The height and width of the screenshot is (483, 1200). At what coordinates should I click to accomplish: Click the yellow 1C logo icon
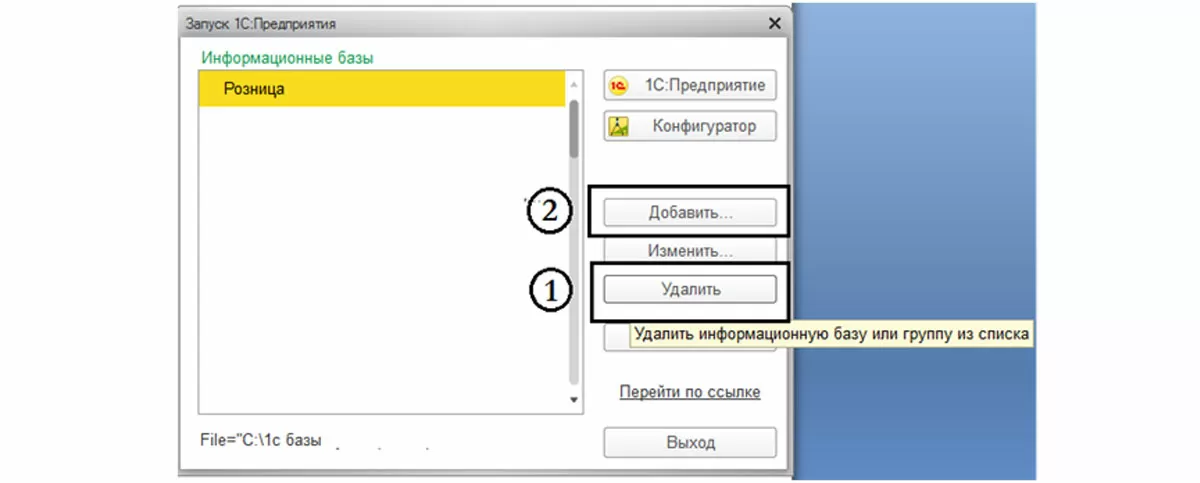click(619, 86)
